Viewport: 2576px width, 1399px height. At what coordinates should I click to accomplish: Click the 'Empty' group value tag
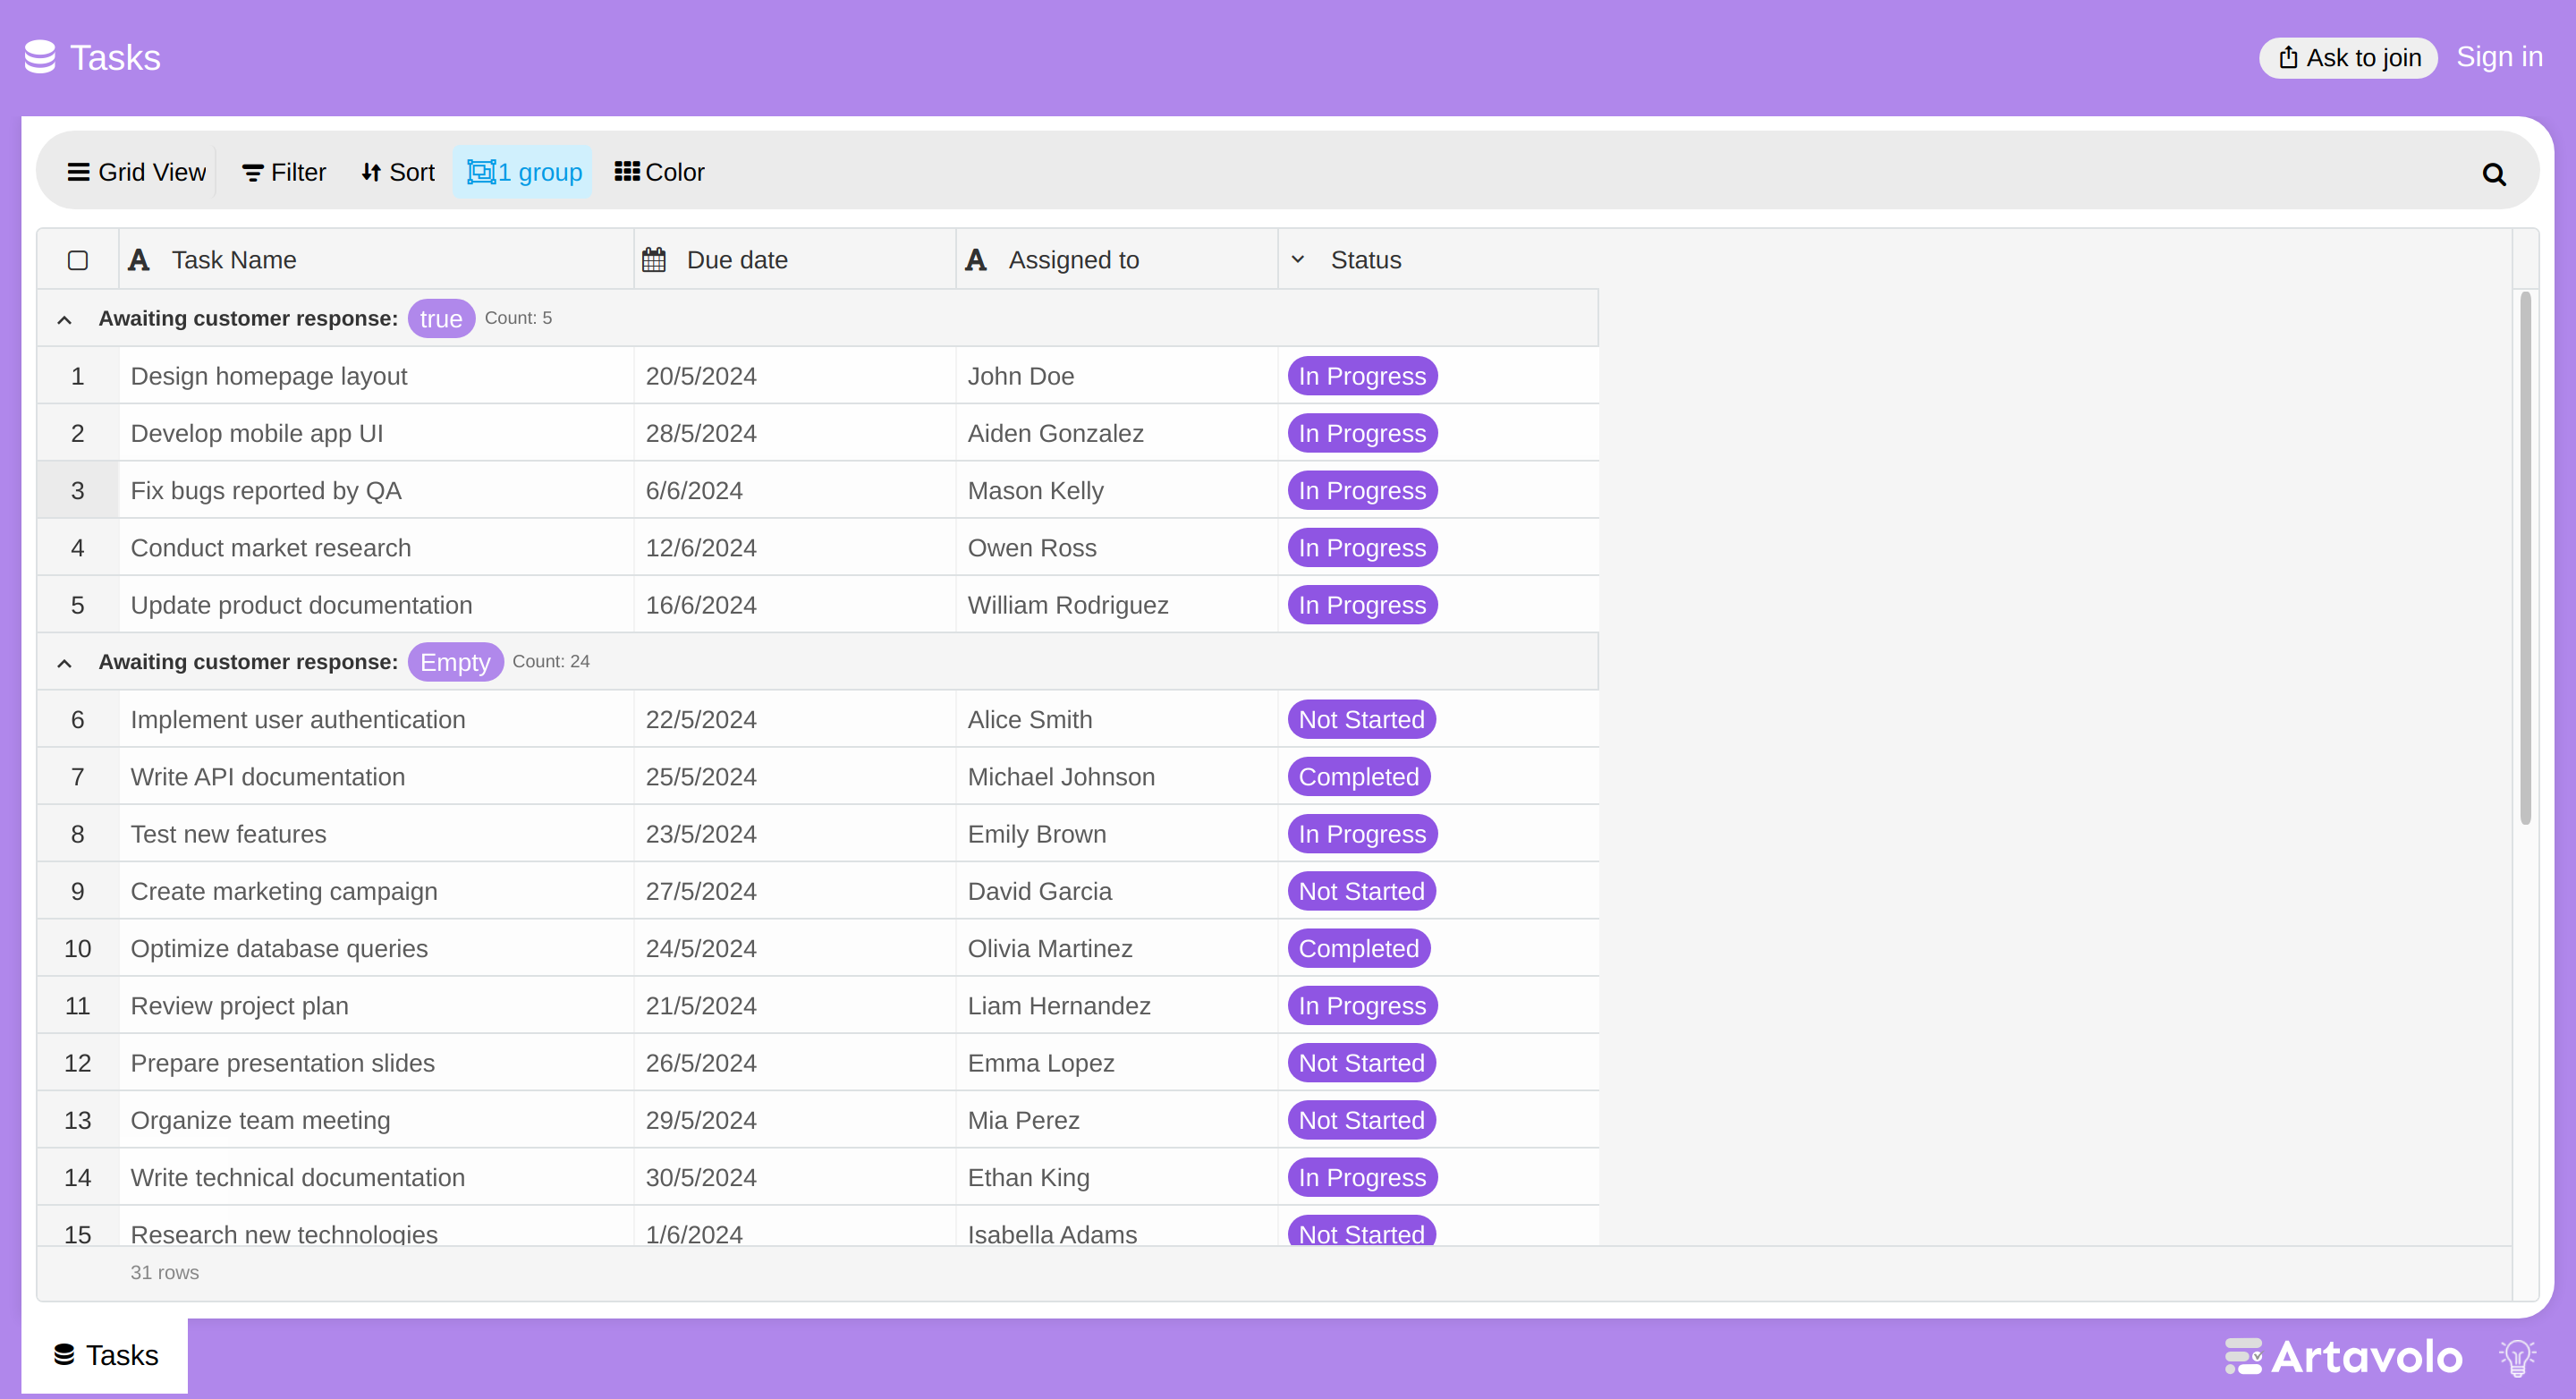tap(455, 662)
